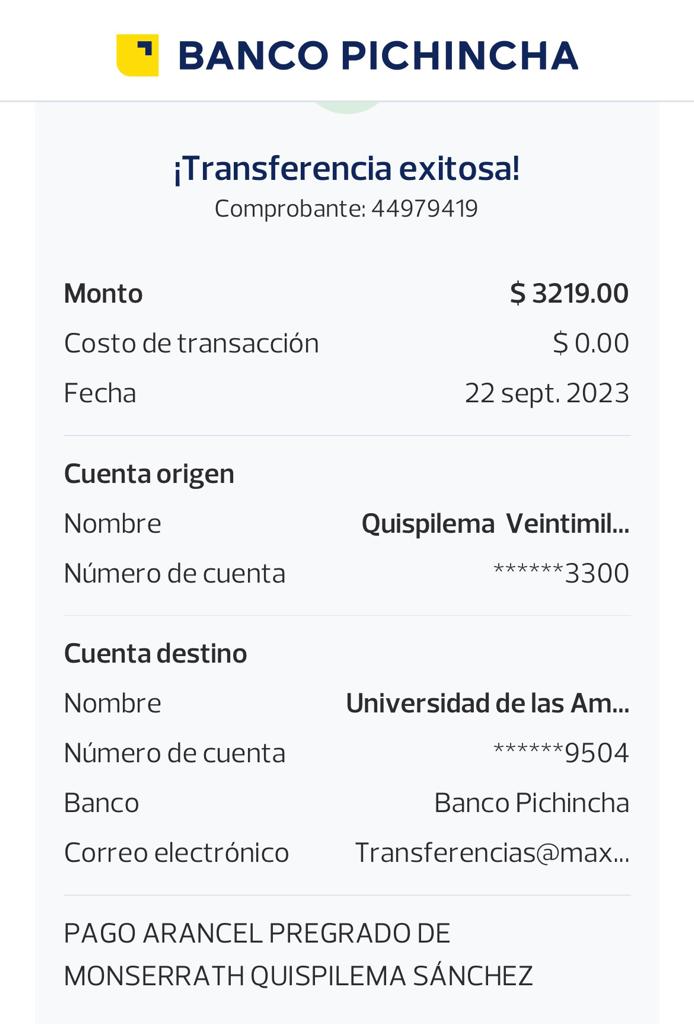
Task: Select the date 22 sept. 2023
Action: pyautogui.click(x=546, y=393)
